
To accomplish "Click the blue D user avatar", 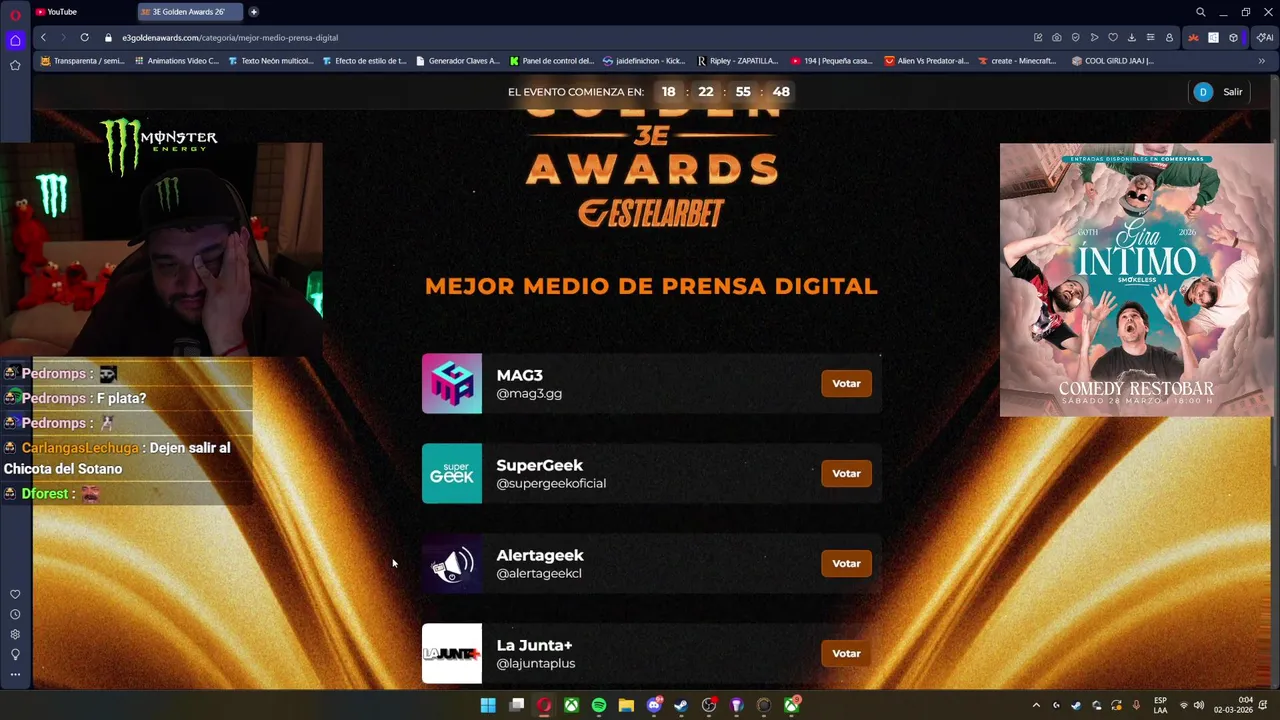I will tap(1203, 92).
